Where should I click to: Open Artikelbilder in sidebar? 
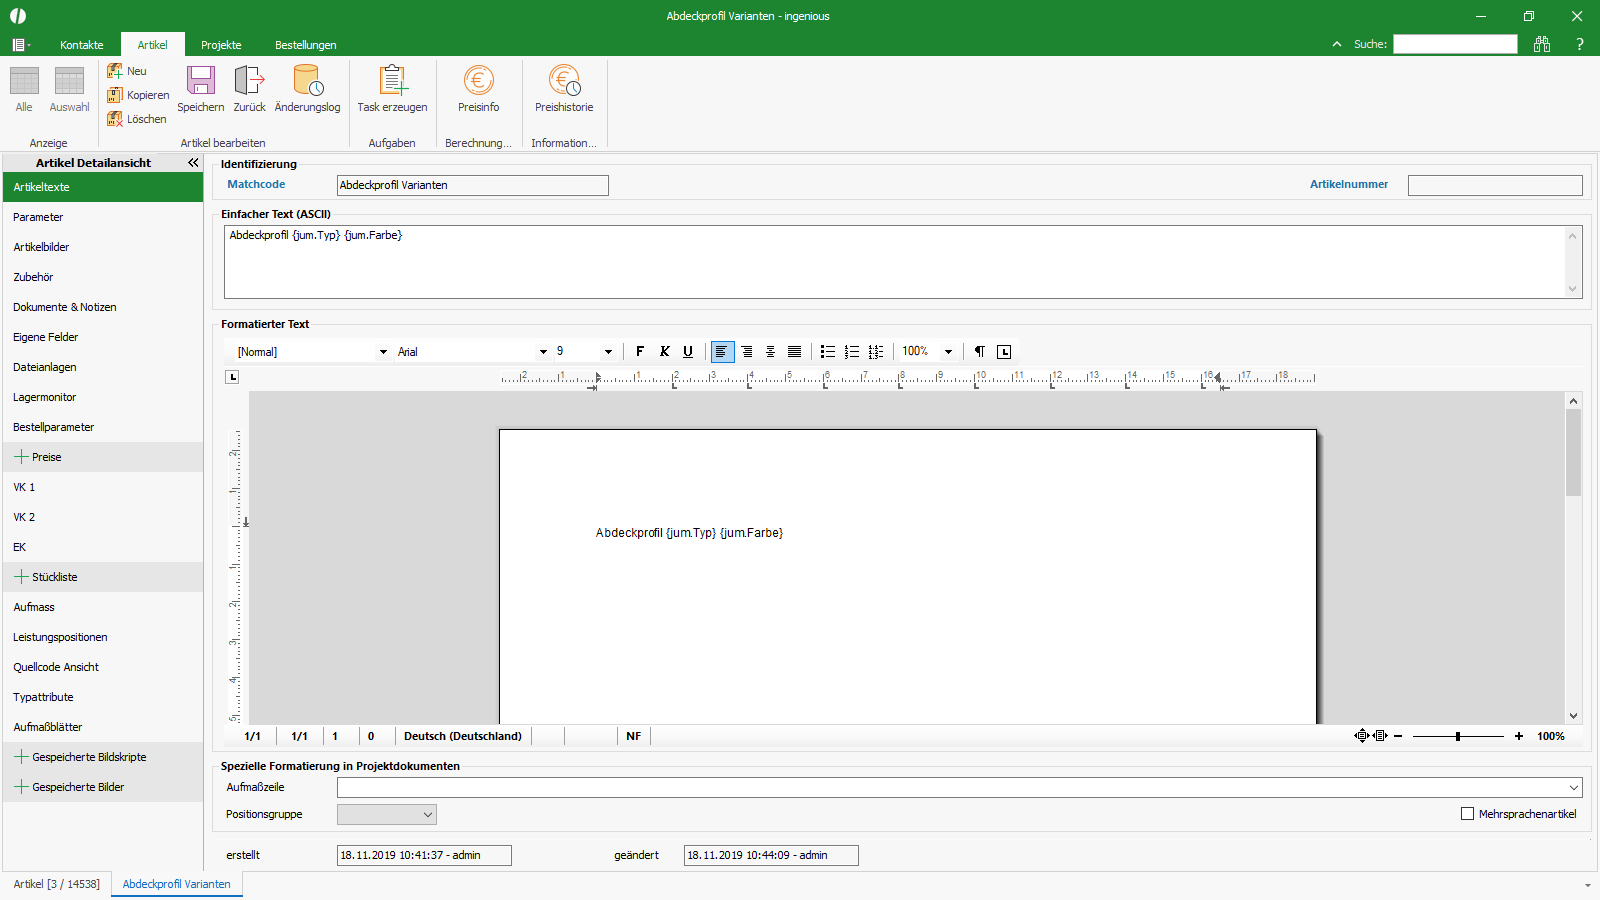point(102,247)
